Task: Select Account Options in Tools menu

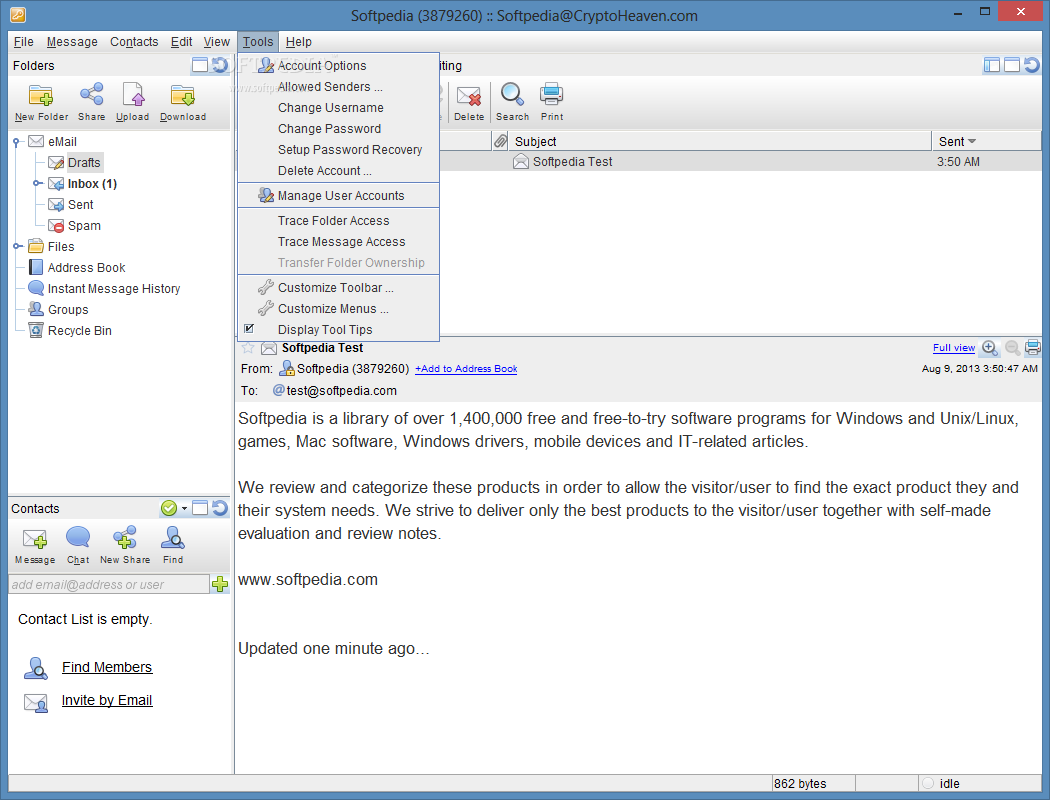Action: pyautogui.click(x=338, y=66)
